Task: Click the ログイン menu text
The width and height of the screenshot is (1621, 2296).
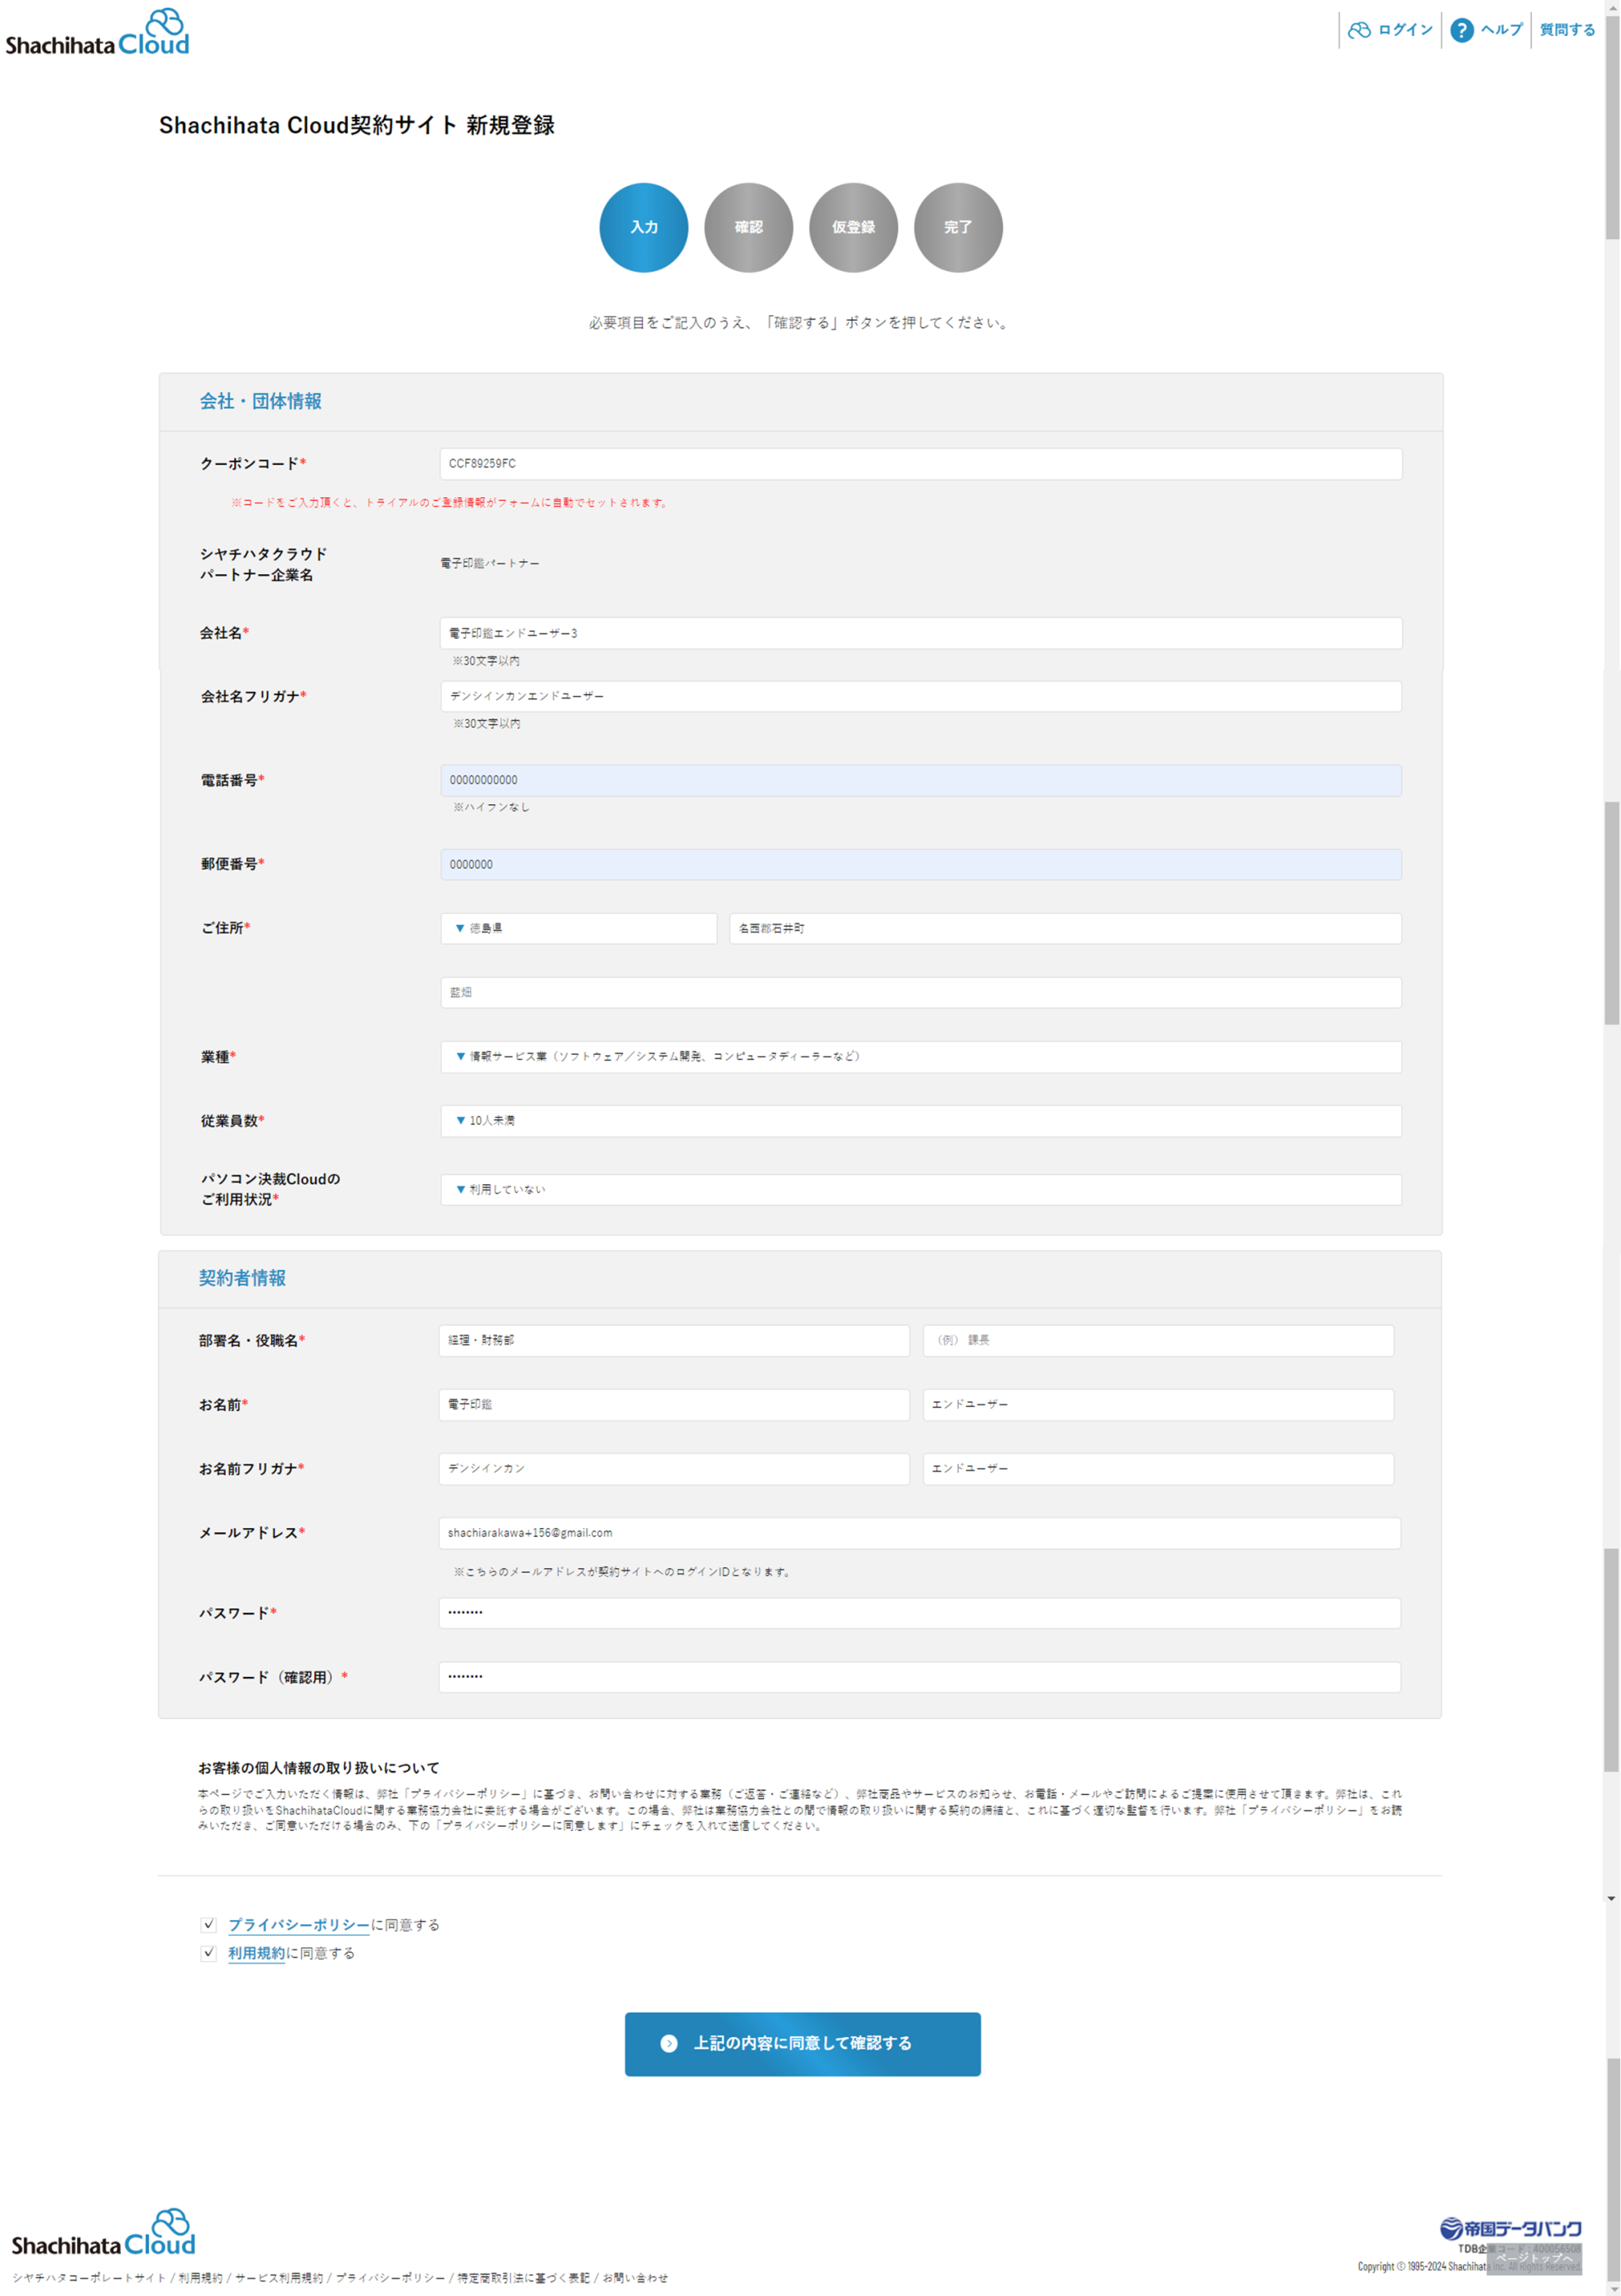Action: tap(1405, 30)
